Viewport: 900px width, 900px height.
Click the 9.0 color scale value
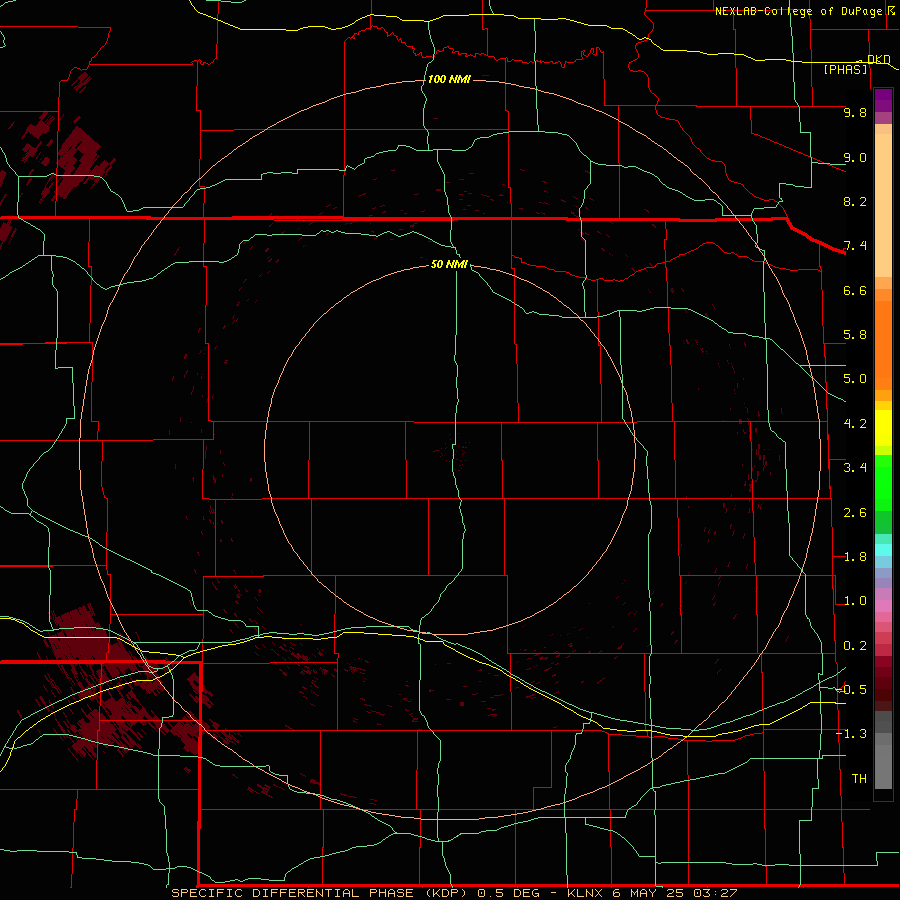[855, 157]
